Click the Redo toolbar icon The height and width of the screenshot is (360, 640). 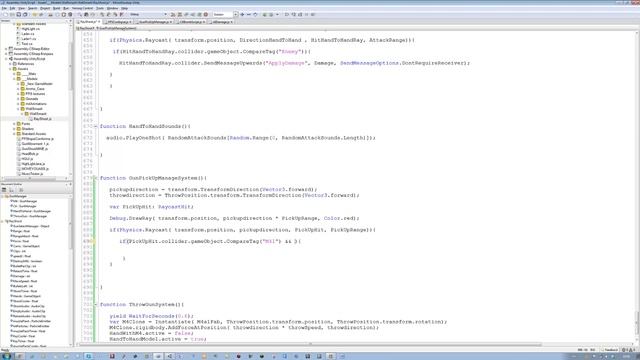[x=41, y=14]
